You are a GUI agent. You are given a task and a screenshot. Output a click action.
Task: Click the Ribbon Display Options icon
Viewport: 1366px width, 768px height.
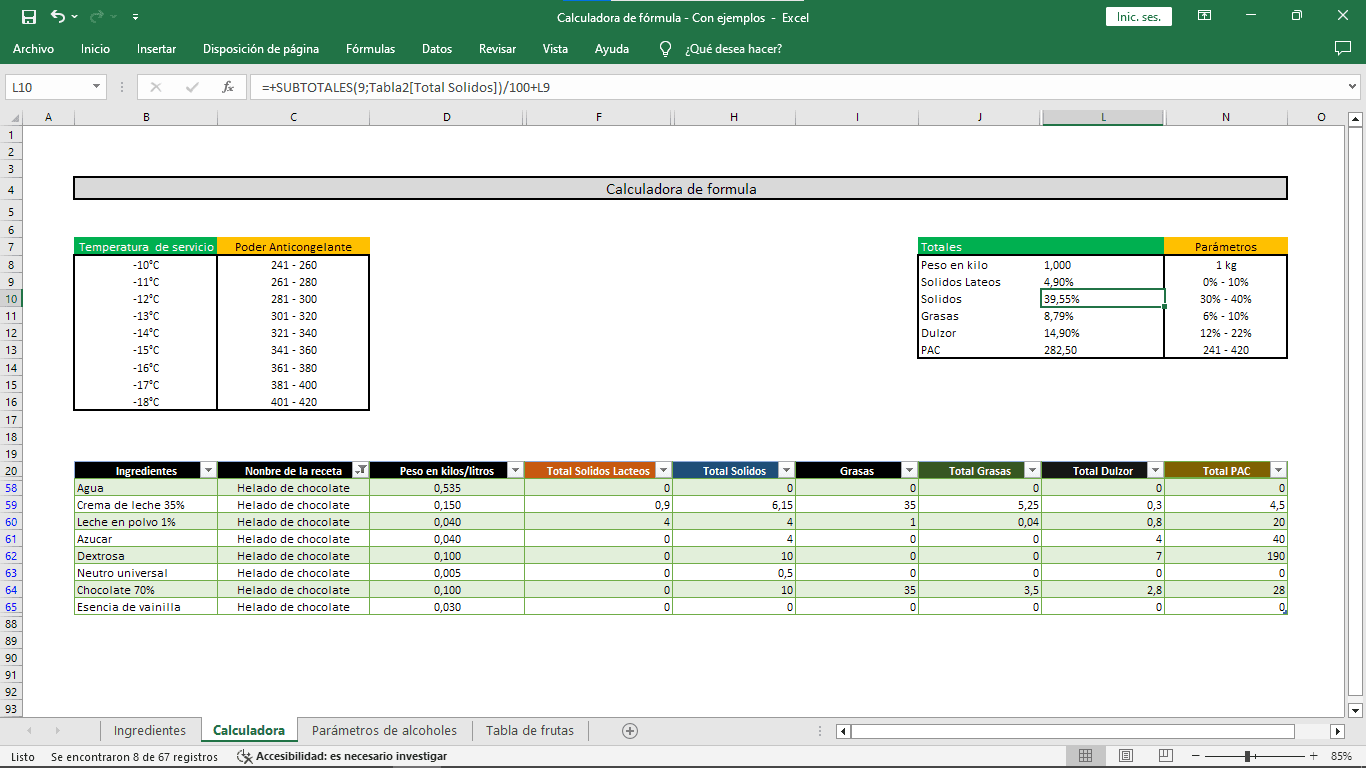(1205, 17)
